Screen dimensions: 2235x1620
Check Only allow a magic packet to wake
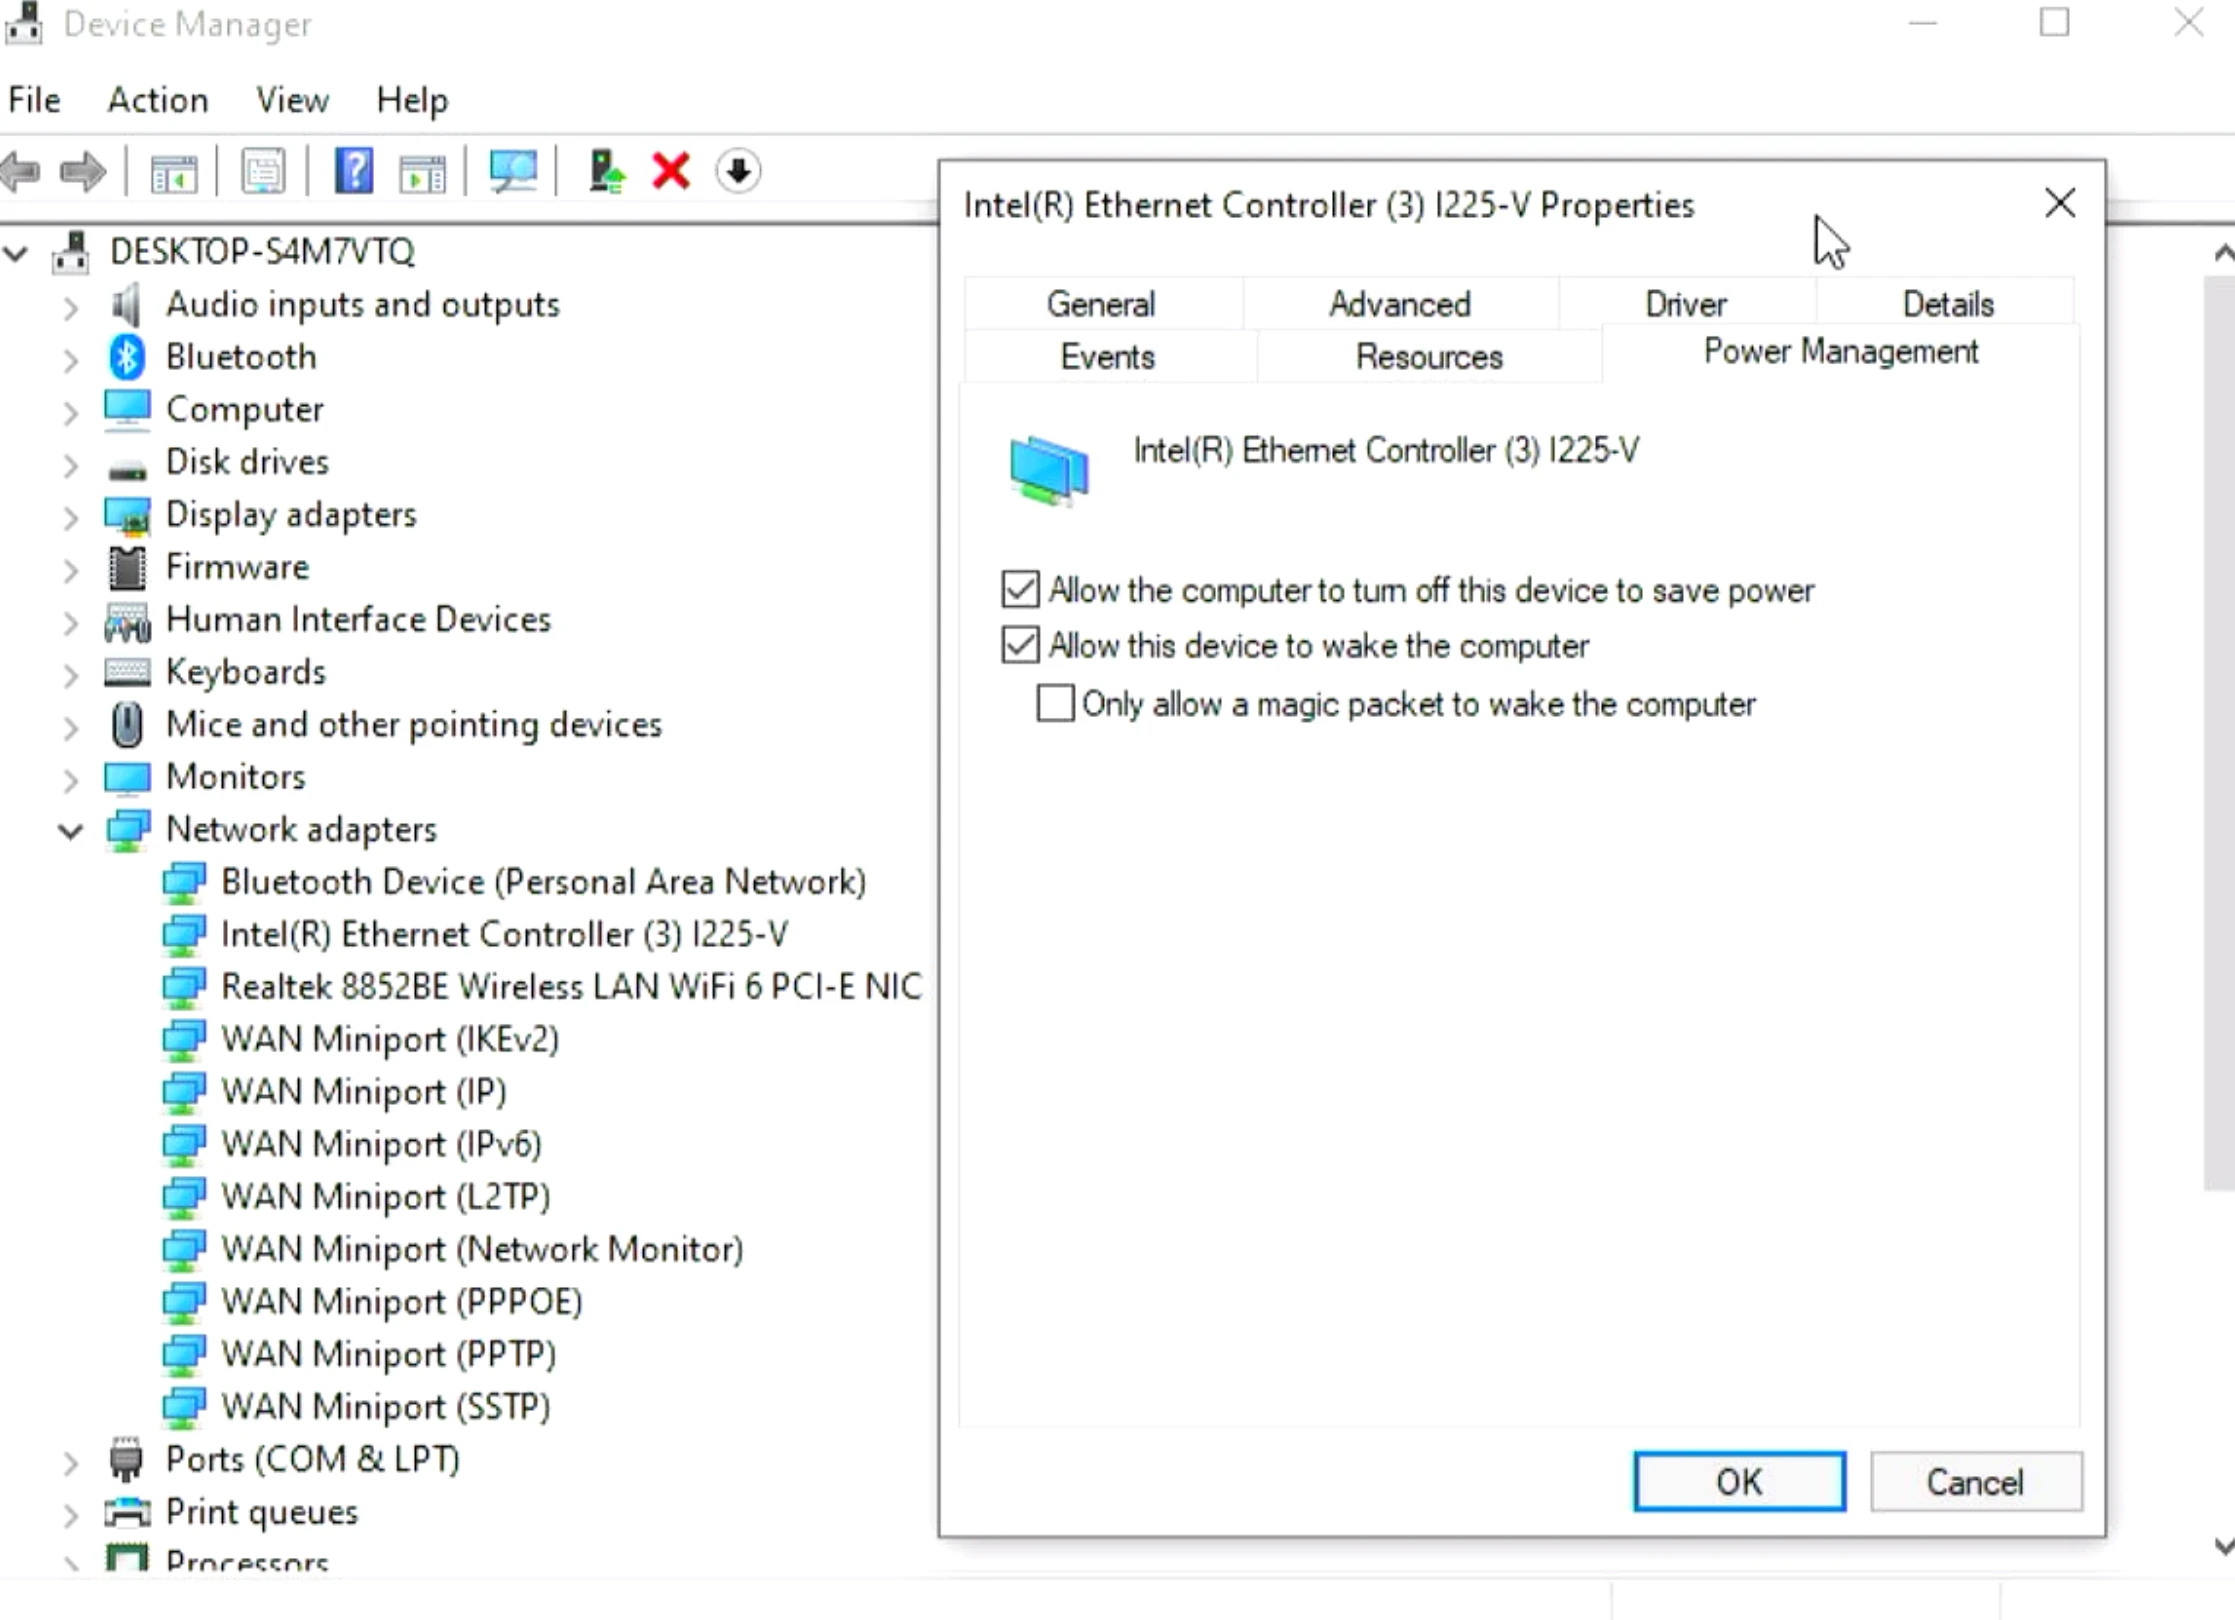(1054, 703)
